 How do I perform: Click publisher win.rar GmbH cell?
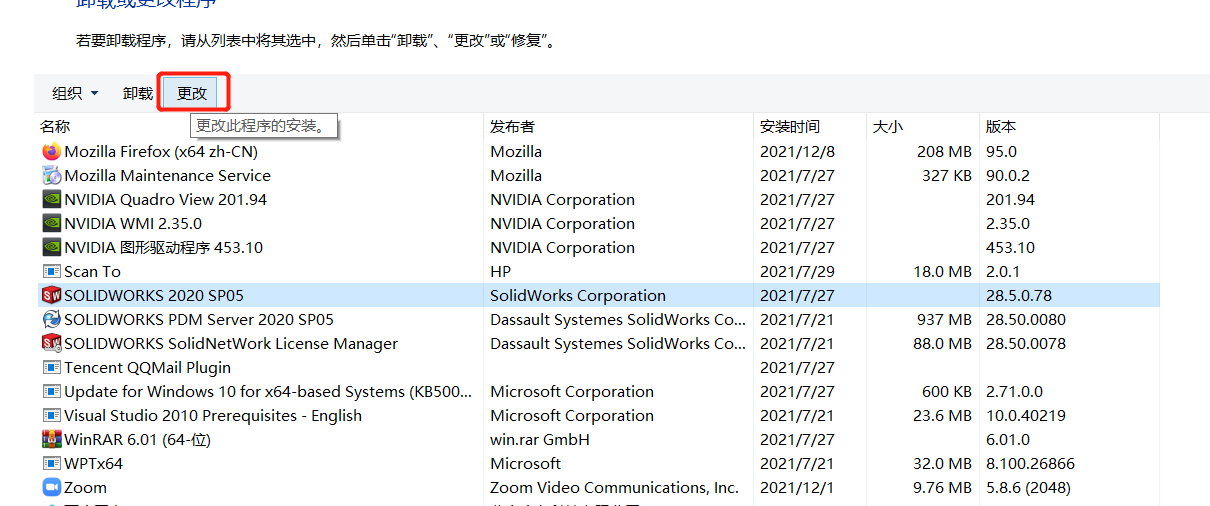(540, 440)
